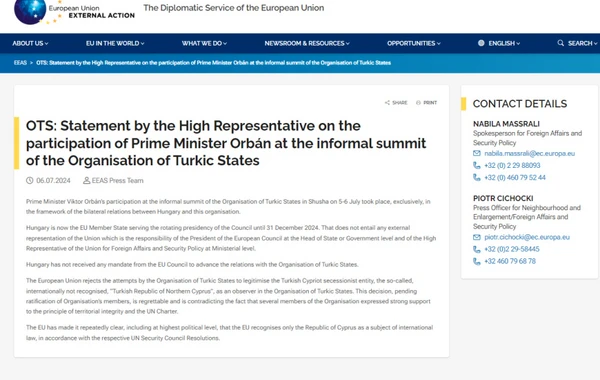
Task: Click 'Spokesperson for Foreign Affairs and Security Policy' text
Action: [527, 138]
